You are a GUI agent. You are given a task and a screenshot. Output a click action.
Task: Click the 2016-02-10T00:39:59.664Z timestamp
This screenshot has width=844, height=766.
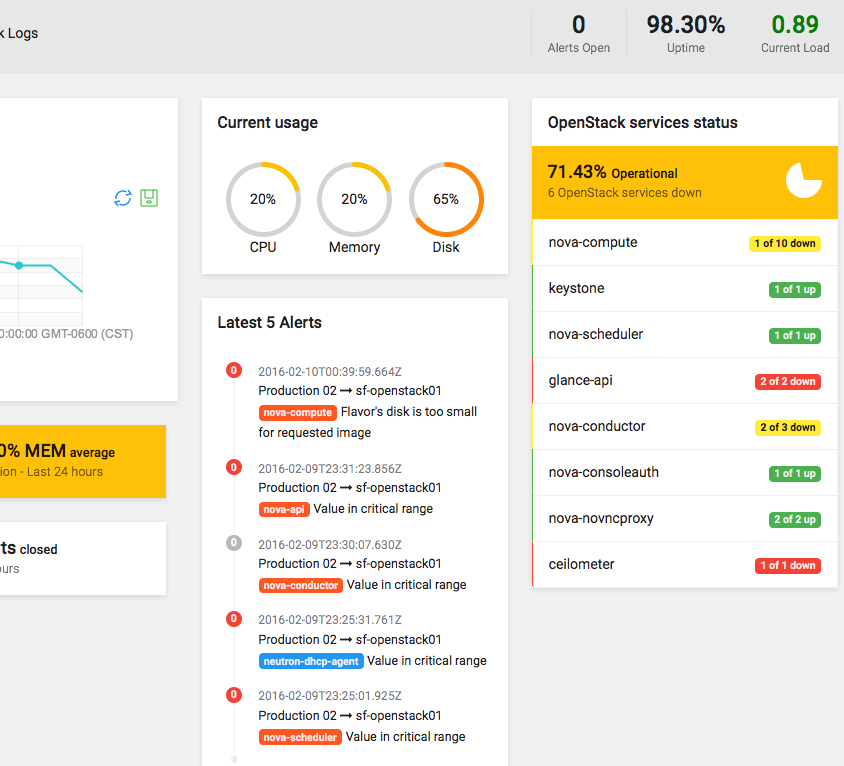[x=330, y=372]
